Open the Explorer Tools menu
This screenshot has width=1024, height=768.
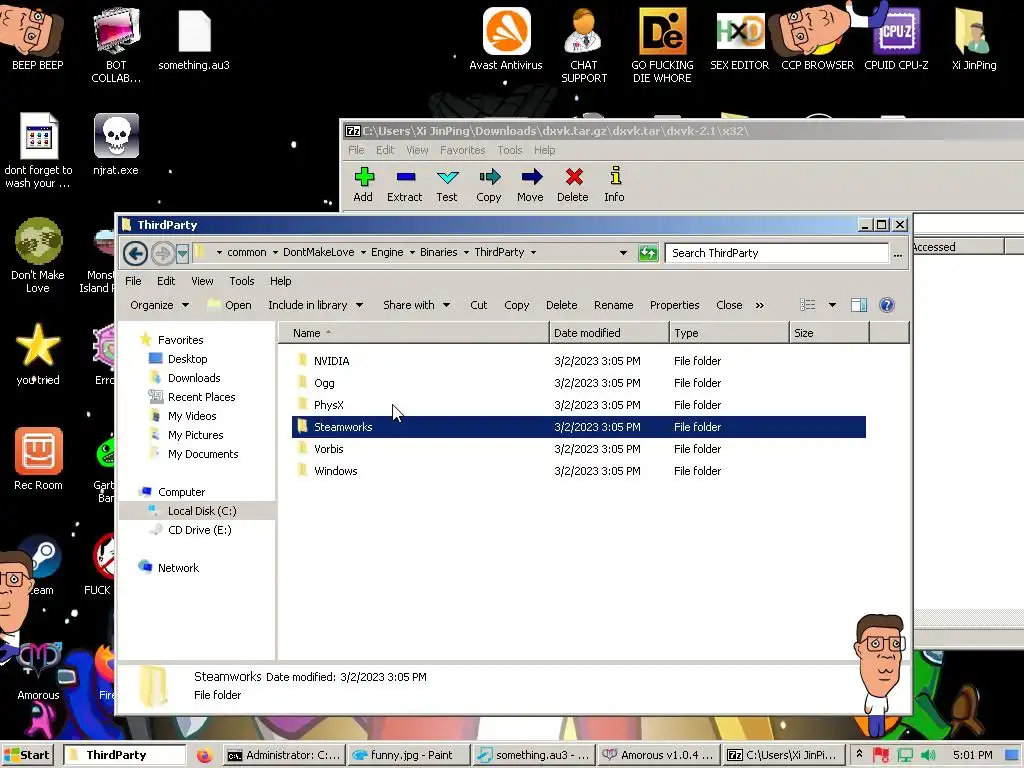coord(242,281)
